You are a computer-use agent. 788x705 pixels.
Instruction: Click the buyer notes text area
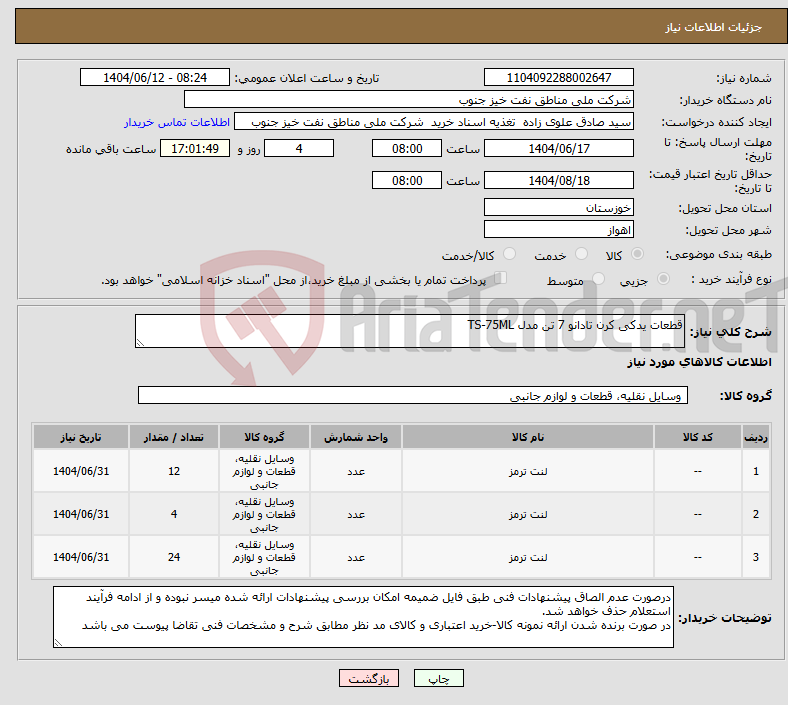tap(363, 617)
